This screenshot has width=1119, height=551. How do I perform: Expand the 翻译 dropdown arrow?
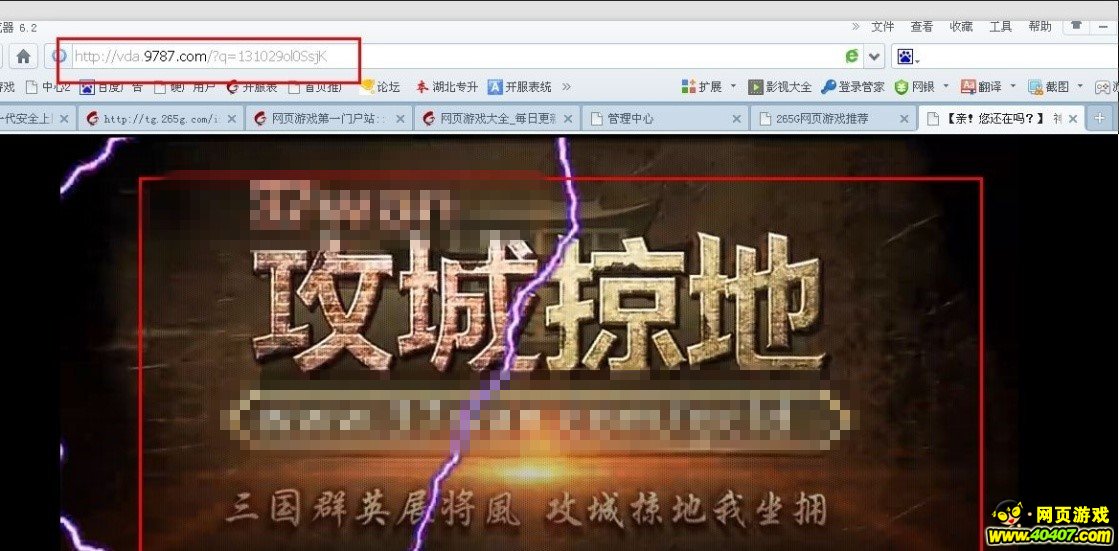(1013, 87)
